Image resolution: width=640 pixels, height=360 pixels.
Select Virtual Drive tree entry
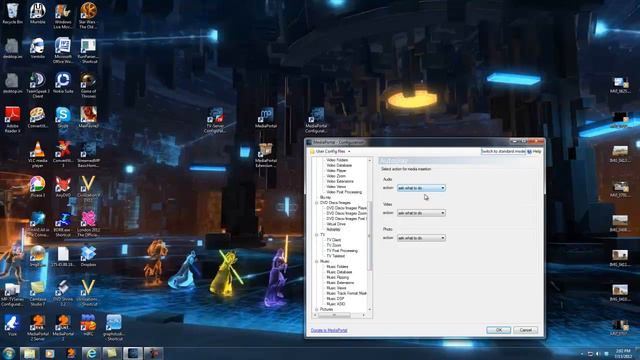coord(336,224)
